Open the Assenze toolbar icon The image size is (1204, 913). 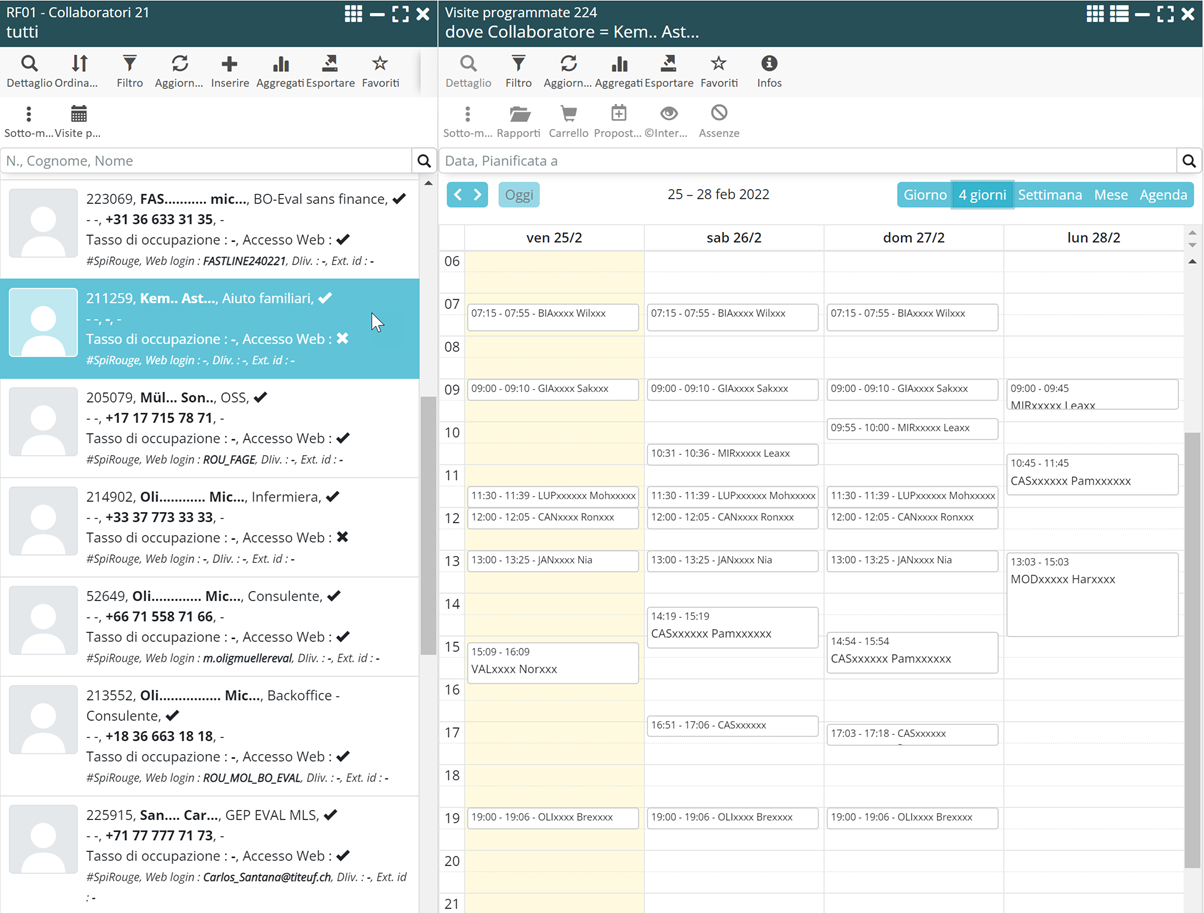coord(718,114)
